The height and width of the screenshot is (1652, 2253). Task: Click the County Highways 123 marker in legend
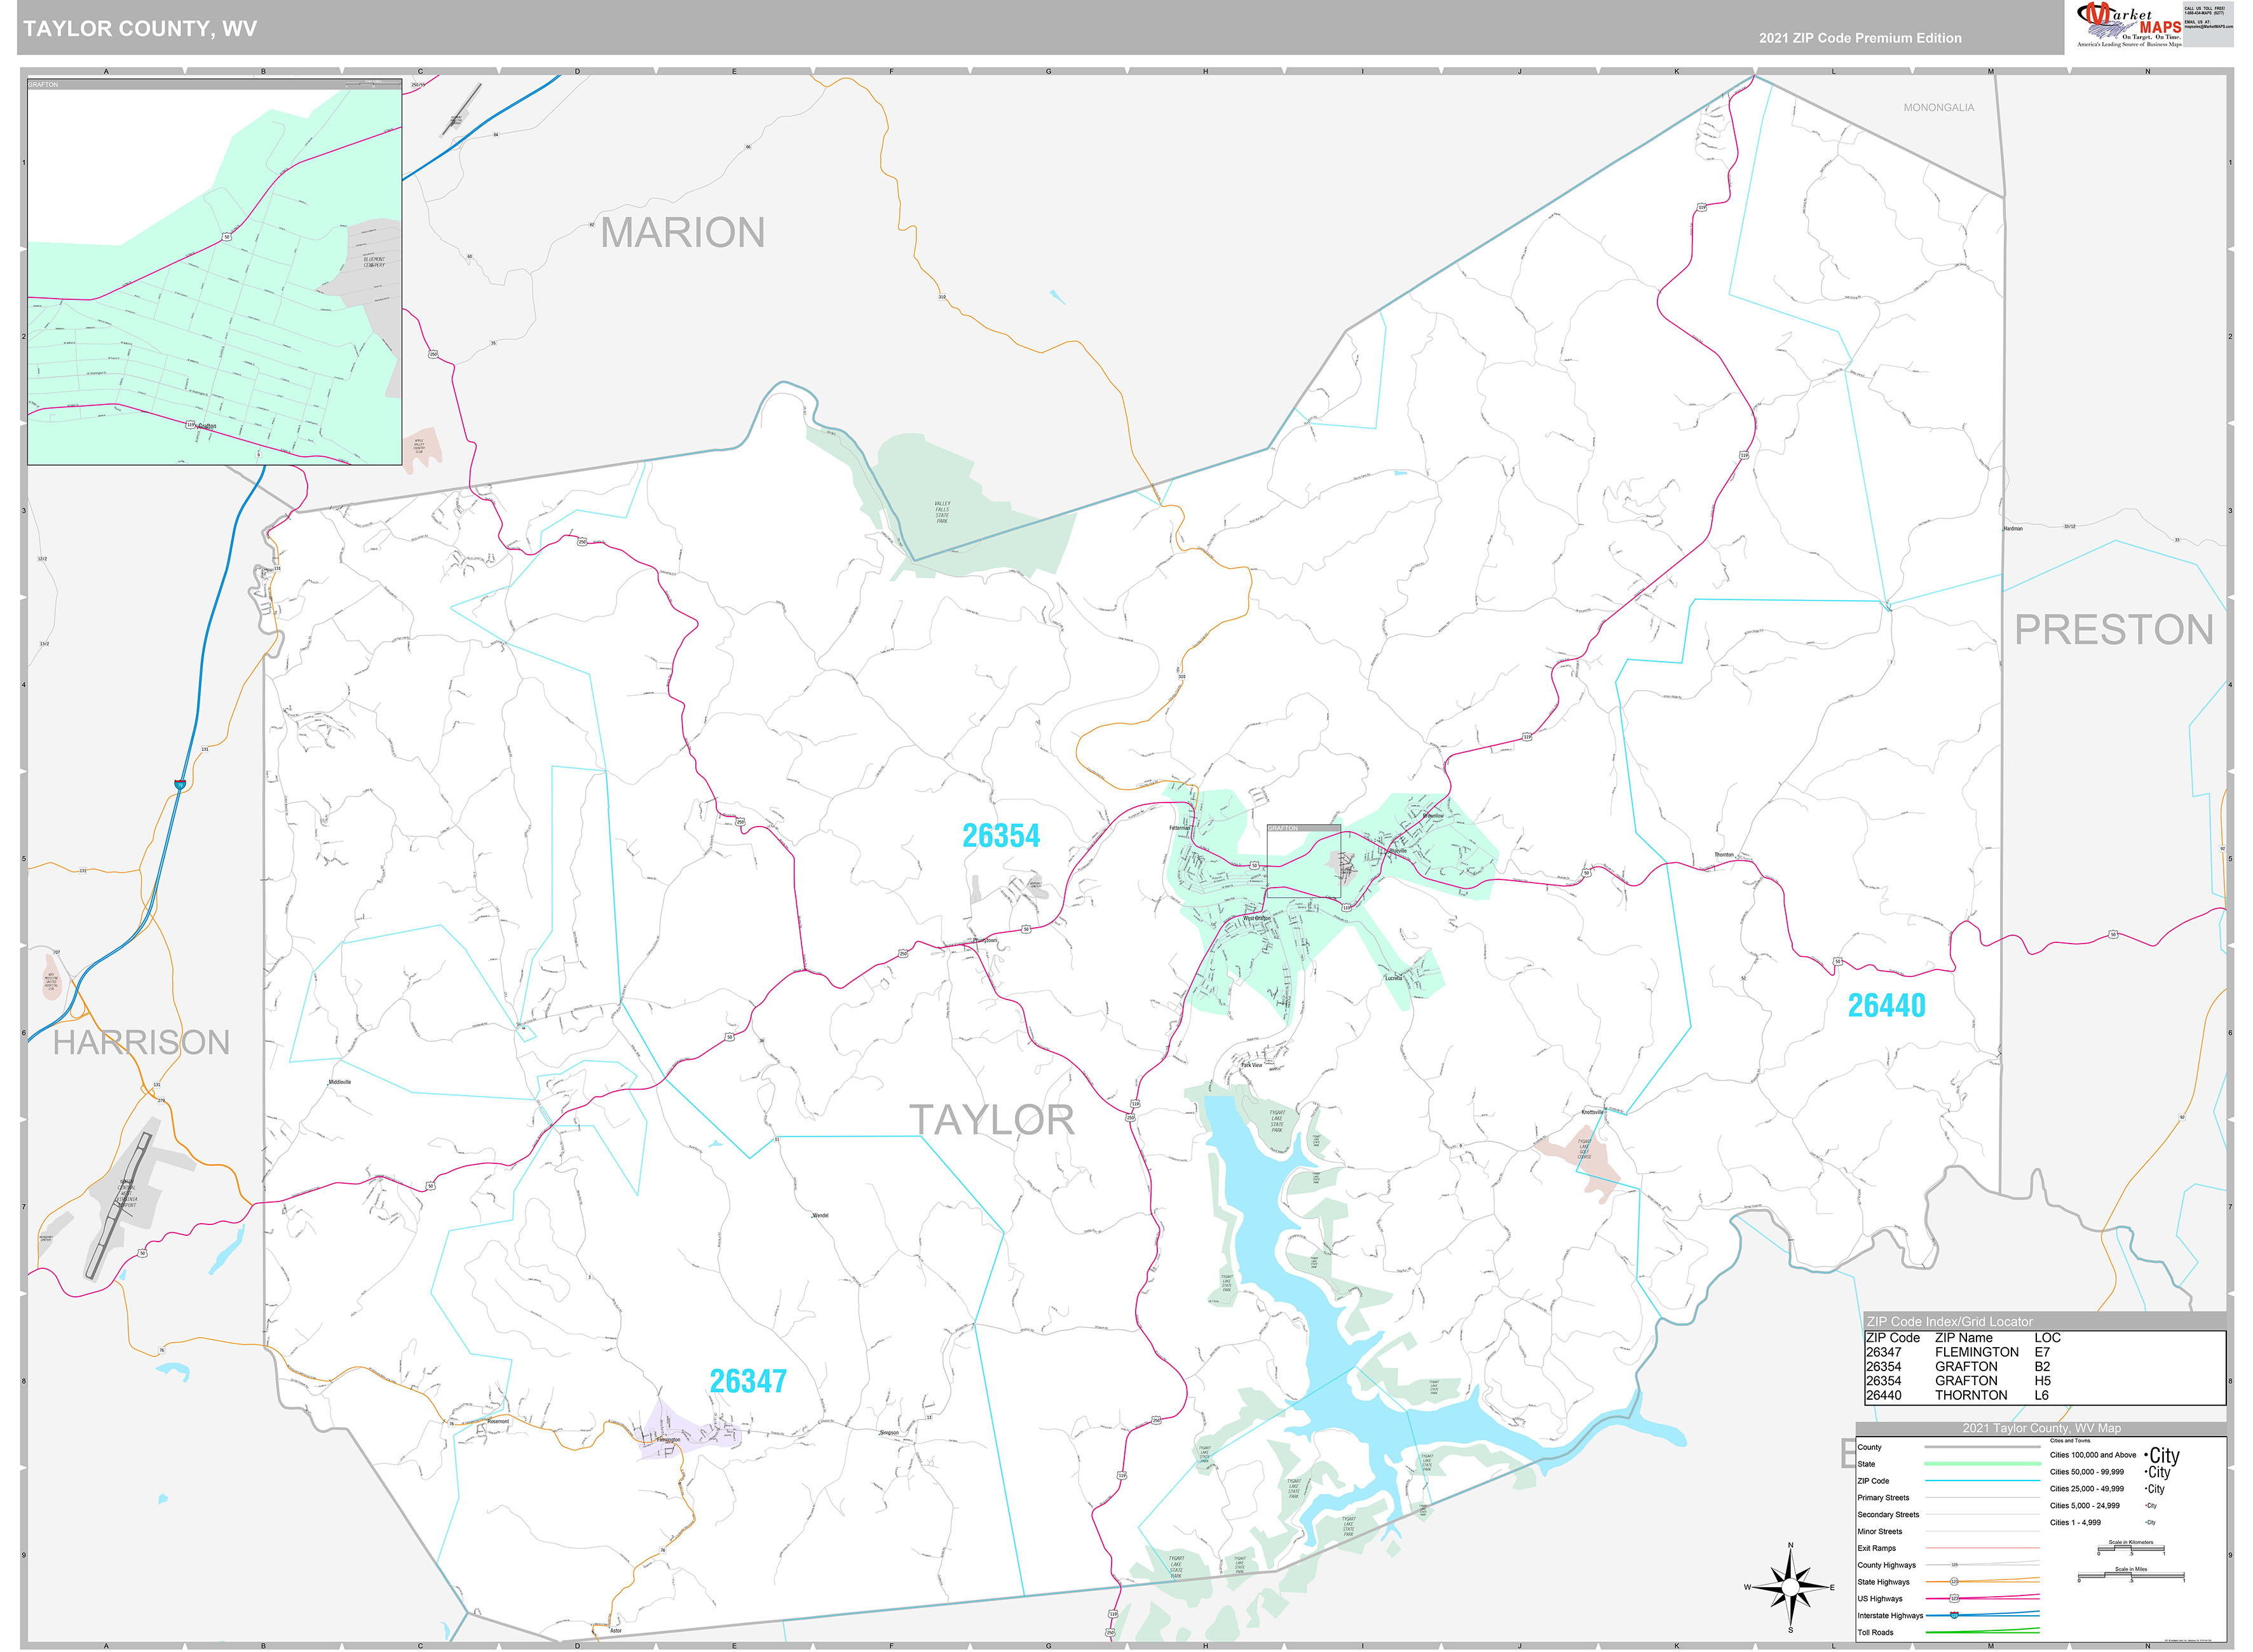(x=1954, y=1565)
